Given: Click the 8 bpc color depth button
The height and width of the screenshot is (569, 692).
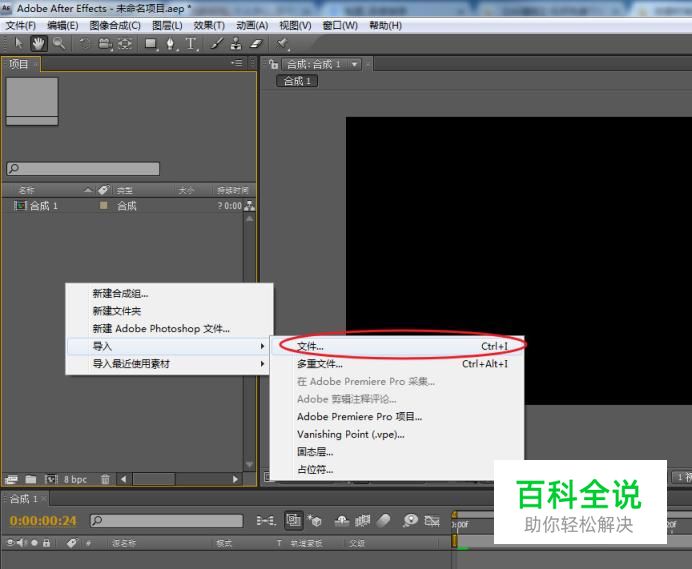Looking at the screenshot, I should pyautogui.click(x=75, y=479).
